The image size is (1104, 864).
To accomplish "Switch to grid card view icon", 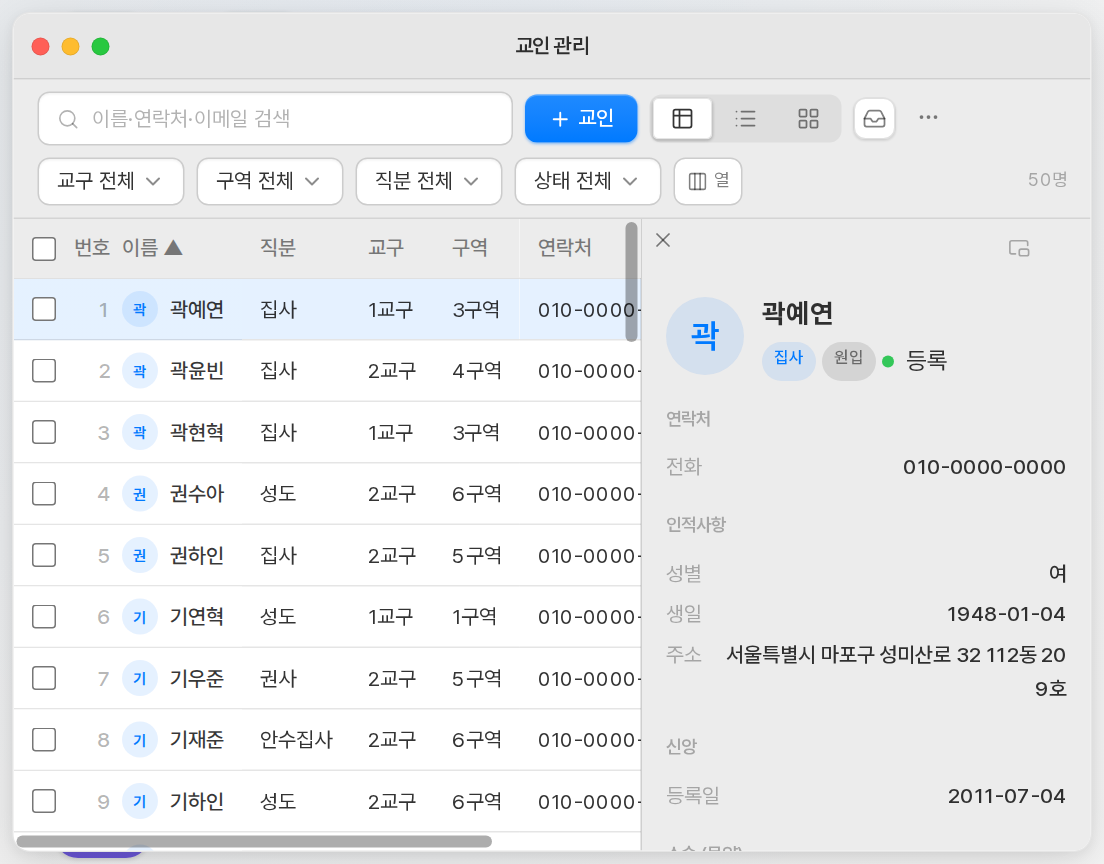I will (808, 118).
